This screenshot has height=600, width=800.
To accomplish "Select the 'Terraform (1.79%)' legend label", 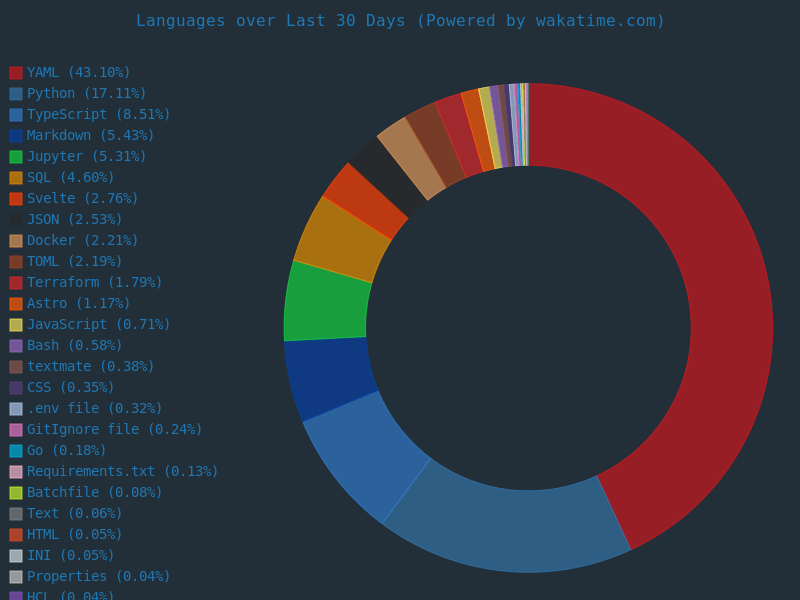I will [94, 282].
